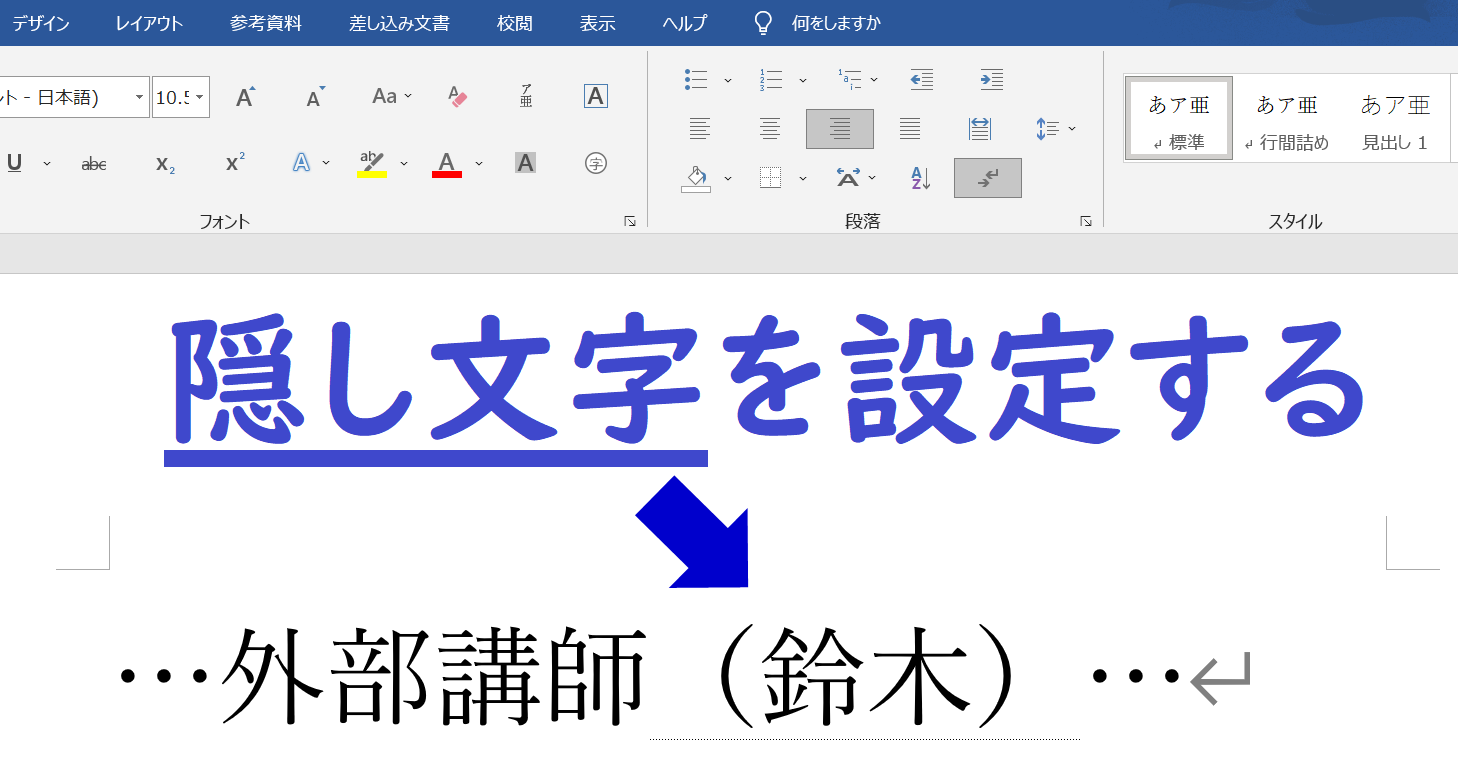Expand the bullet library dropdown arrow
Screen dimensions: 1467x771
click(x=728, y=79)
